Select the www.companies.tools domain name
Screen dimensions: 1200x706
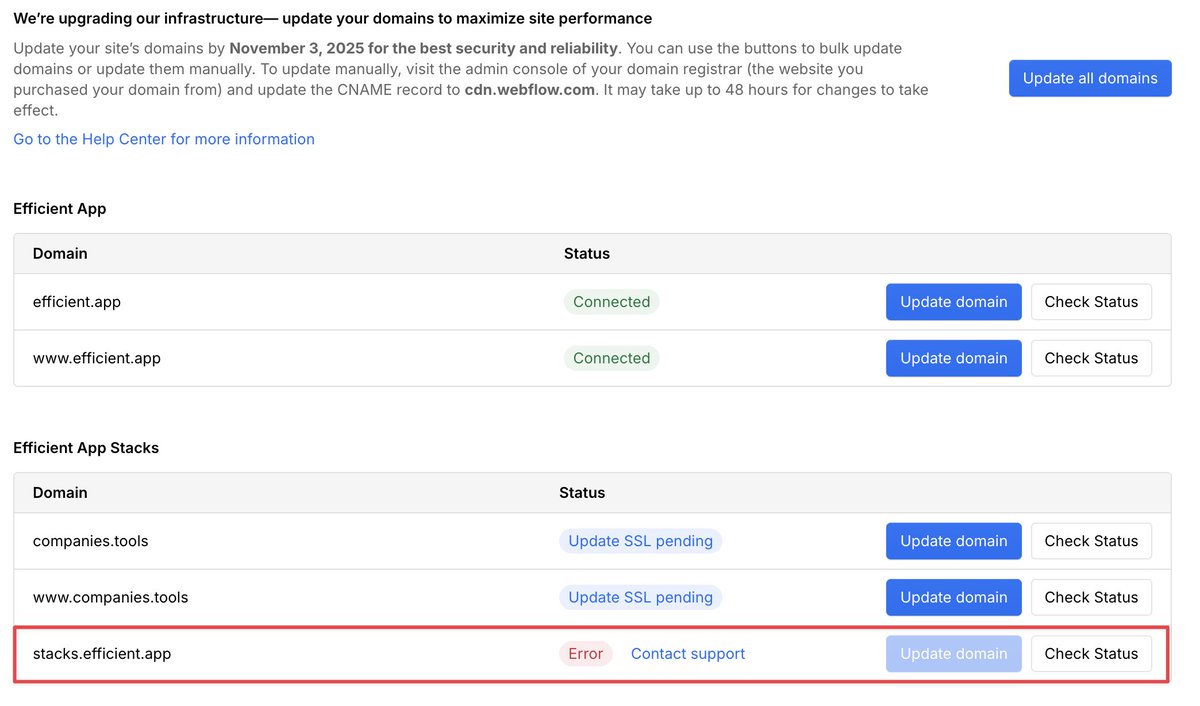point(111,597)
